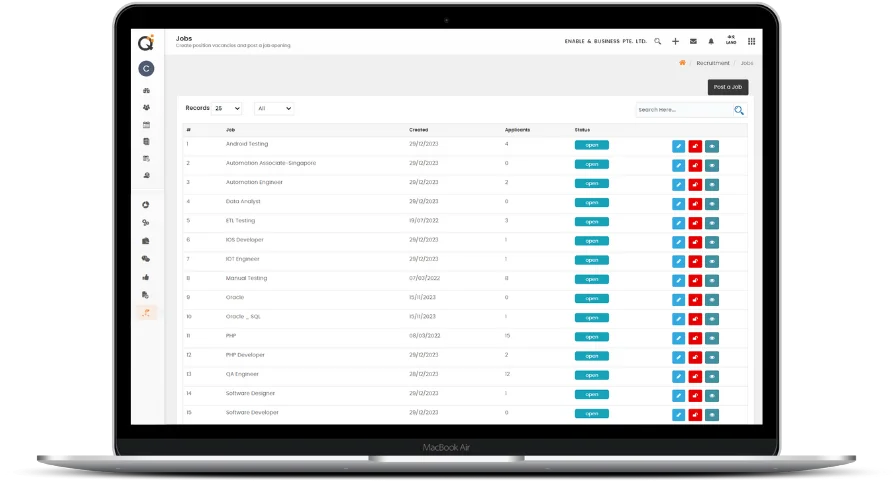This screenshot has width=894, height=481.
Task: Toggle the red lock for ETL Testing job
Action: click(695, 223)
